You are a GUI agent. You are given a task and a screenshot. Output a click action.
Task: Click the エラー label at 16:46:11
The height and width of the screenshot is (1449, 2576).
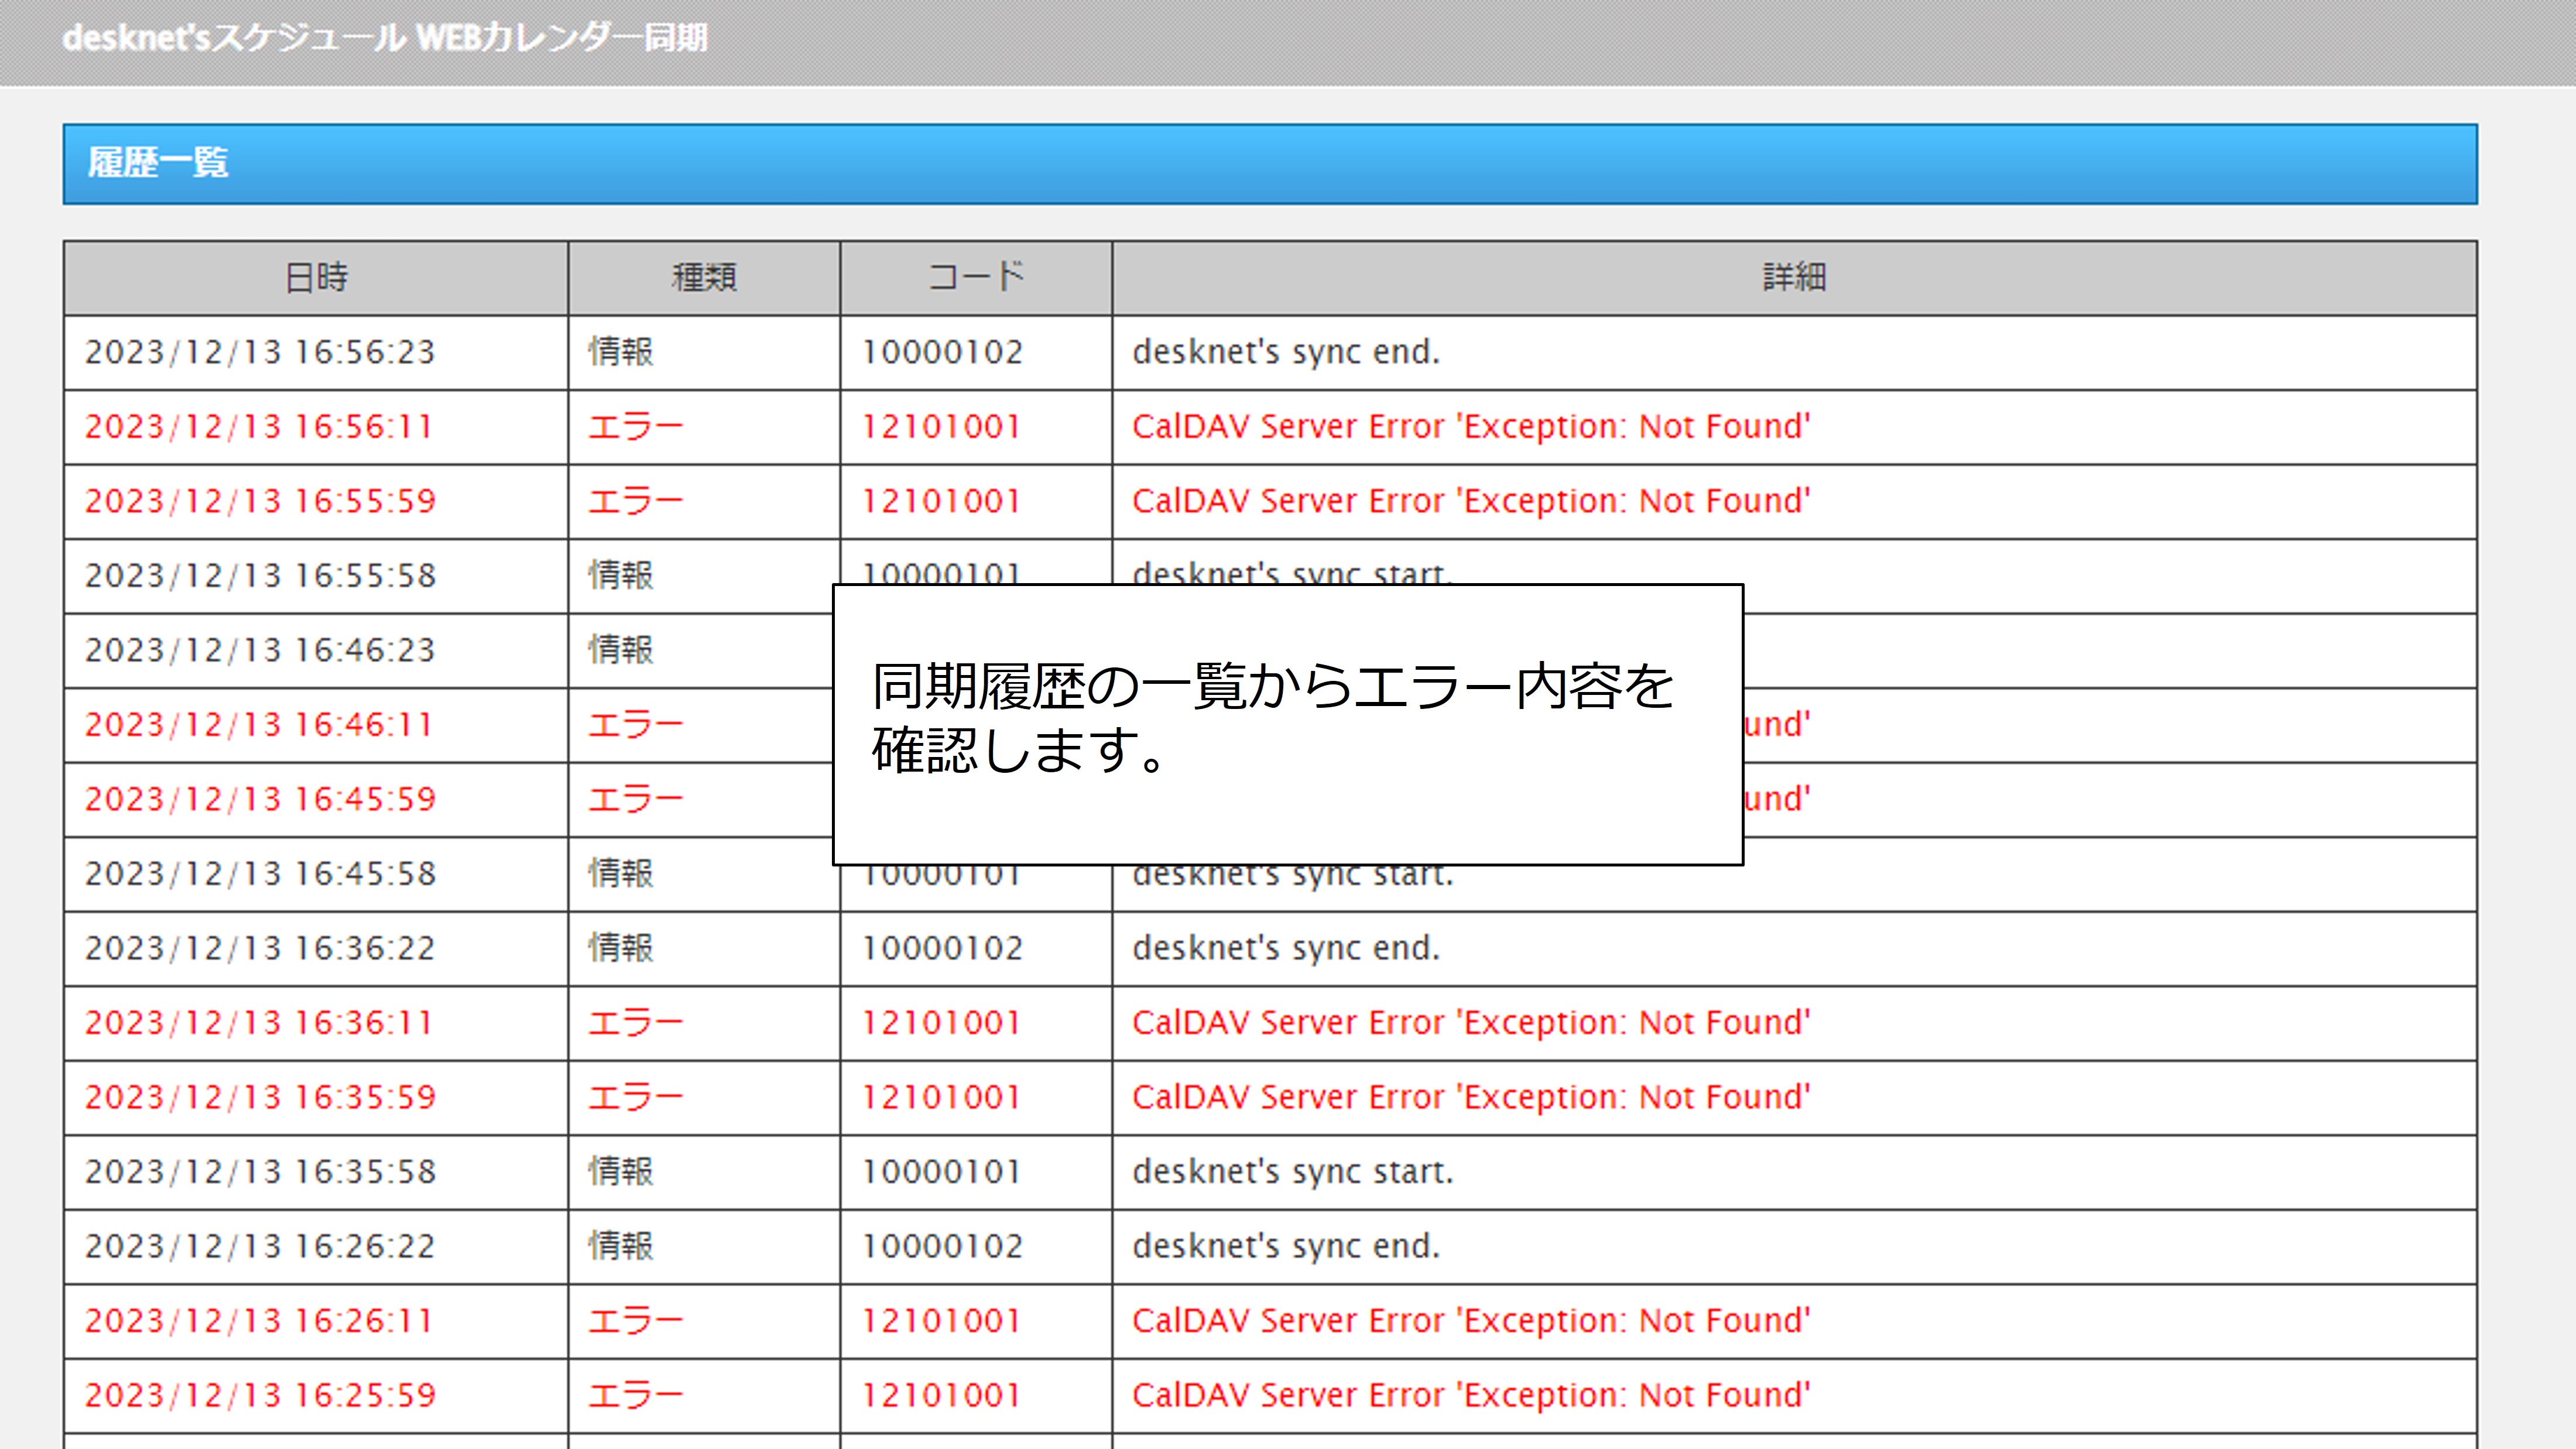[635, 725]
